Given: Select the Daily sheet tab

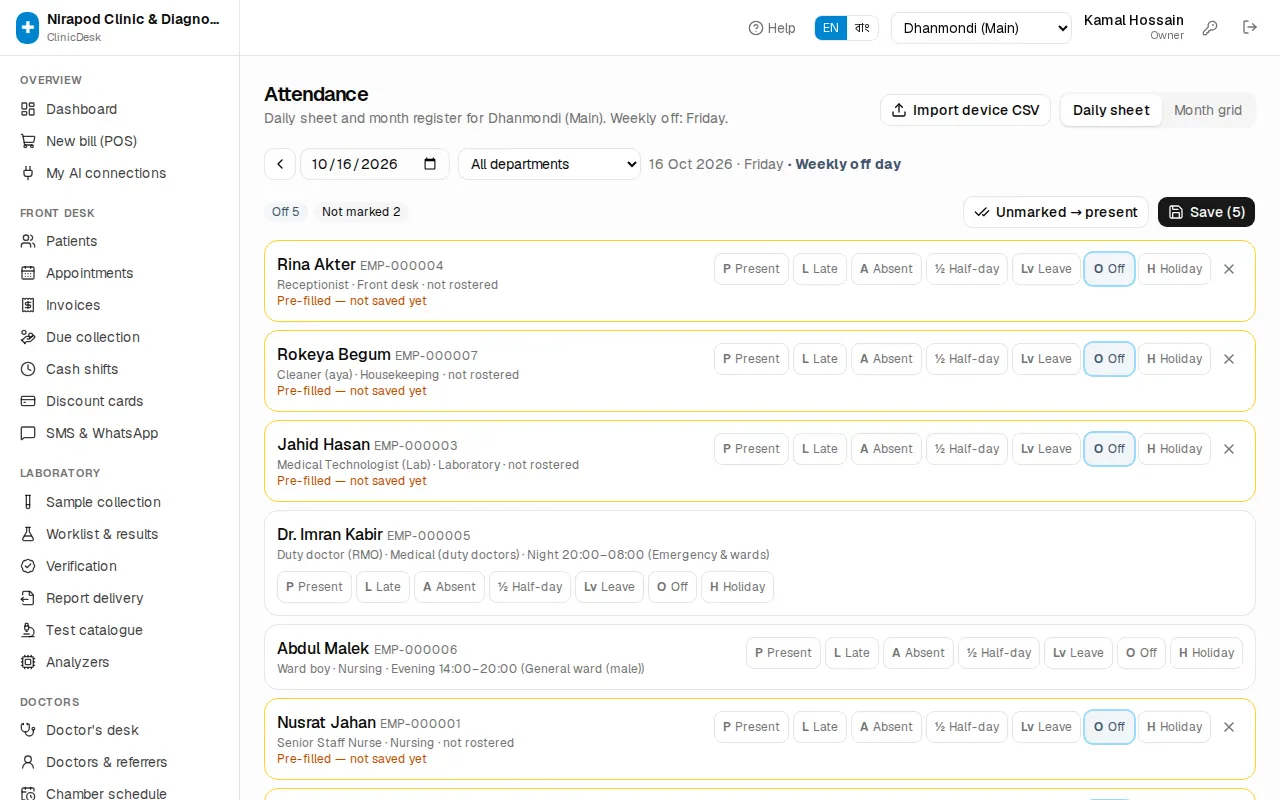Looking at the screenshot, I should tap(1111, 110).
